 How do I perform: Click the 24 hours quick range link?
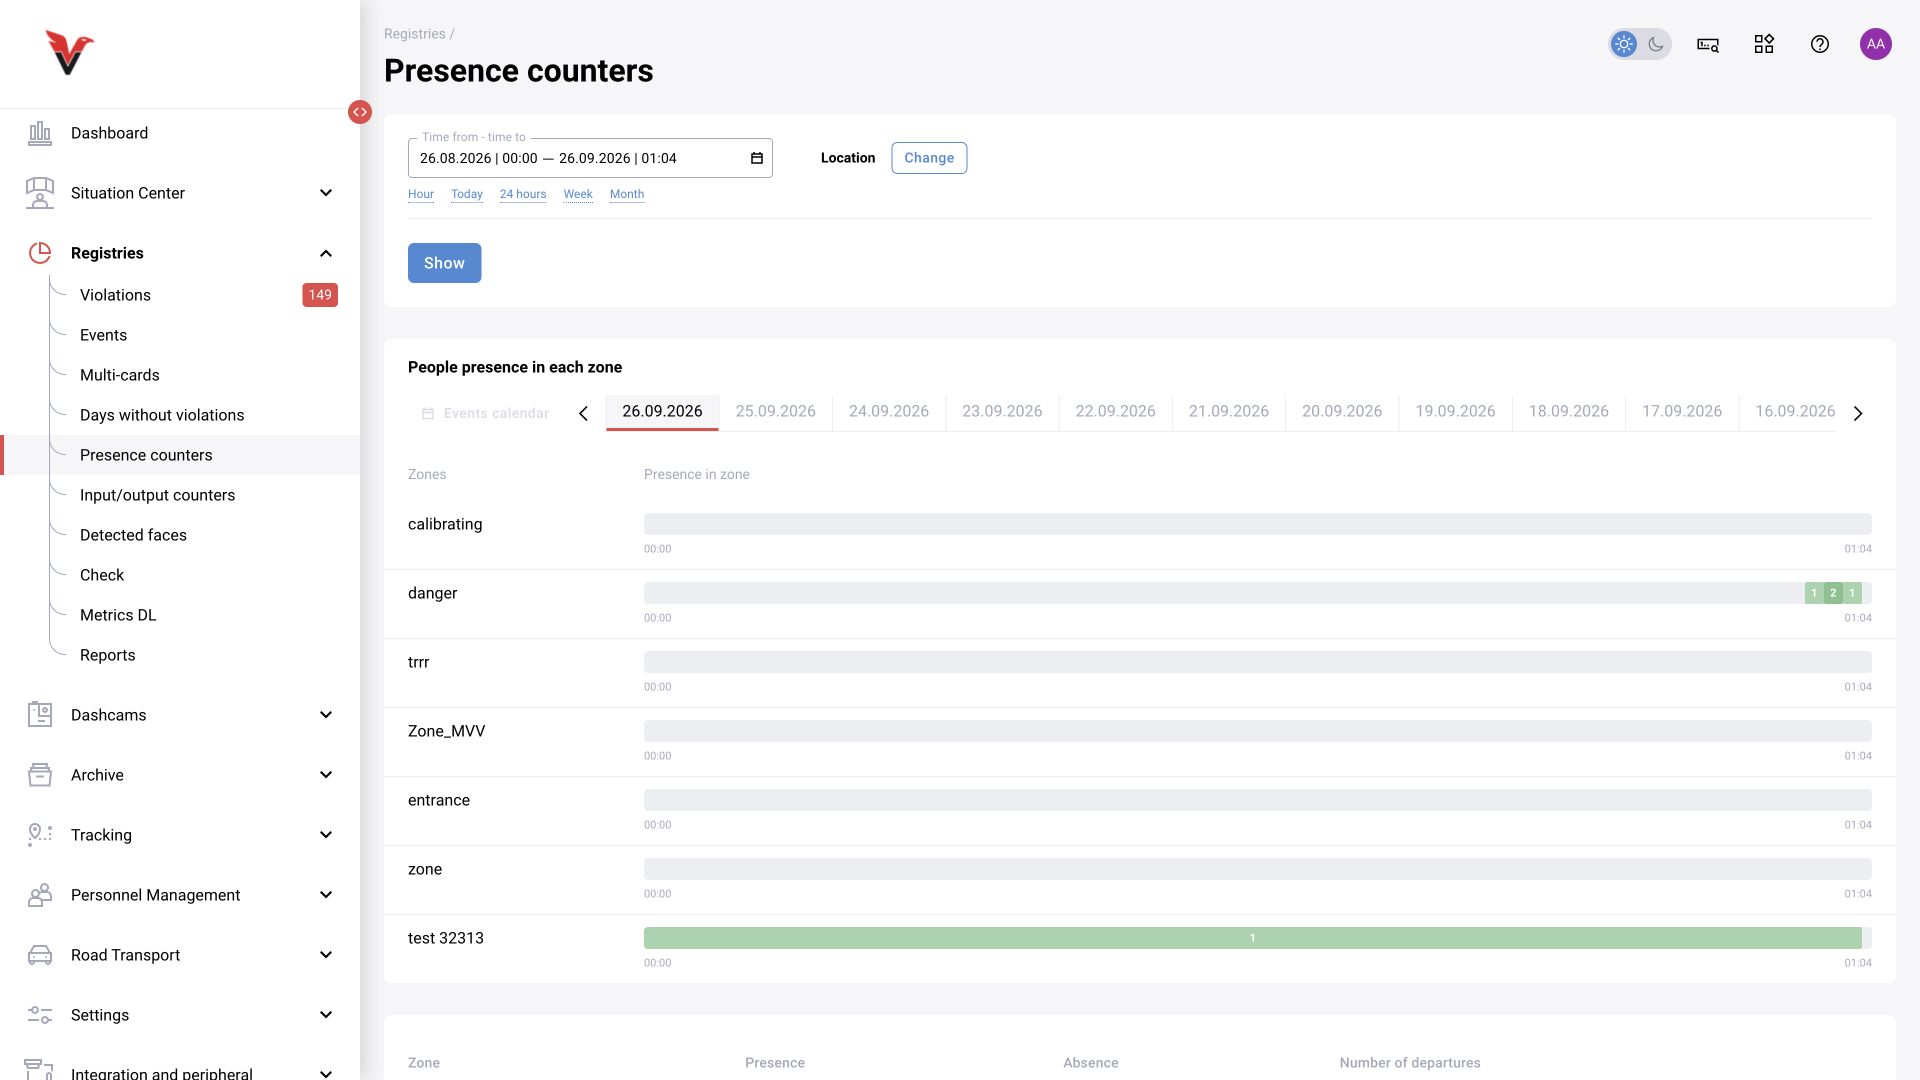pyautogui.click(x=523, y=194)
